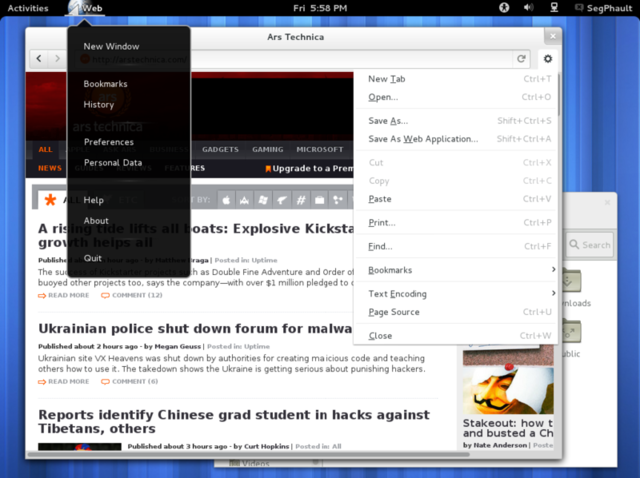Choose Save As... in the gear menu

(x=456, y=121)
